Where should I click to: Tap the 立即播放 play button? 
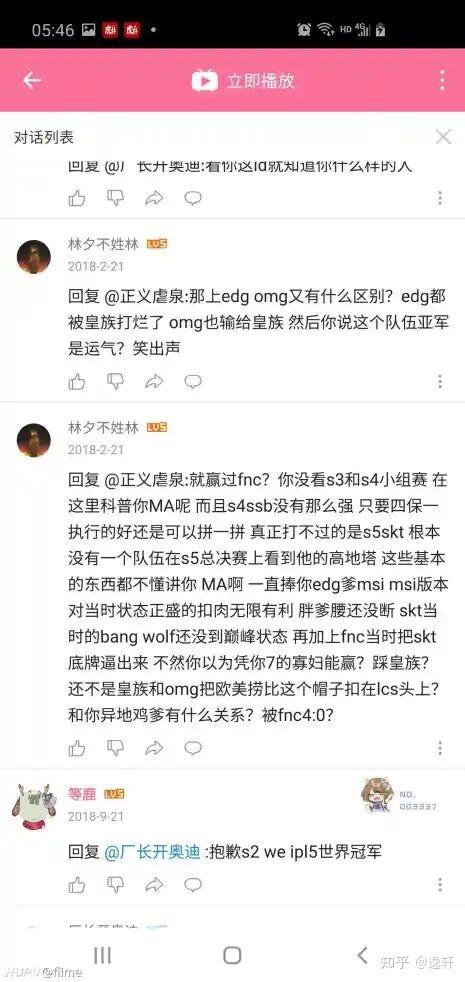243,81
